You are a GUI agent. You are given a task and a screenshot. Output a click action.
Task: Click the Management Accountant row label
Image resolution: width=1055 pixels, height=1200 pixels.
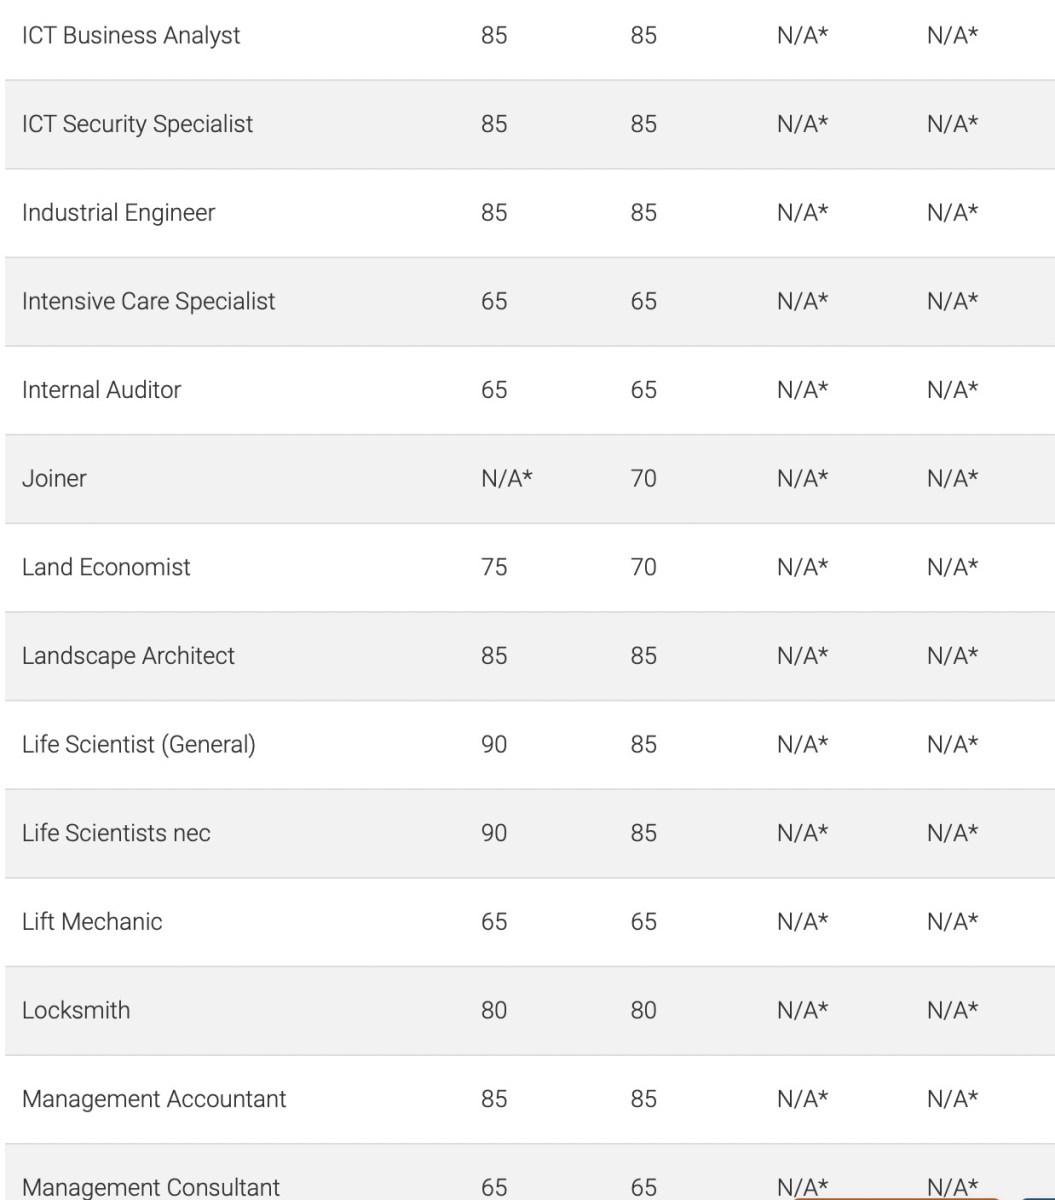[154, 1099]
